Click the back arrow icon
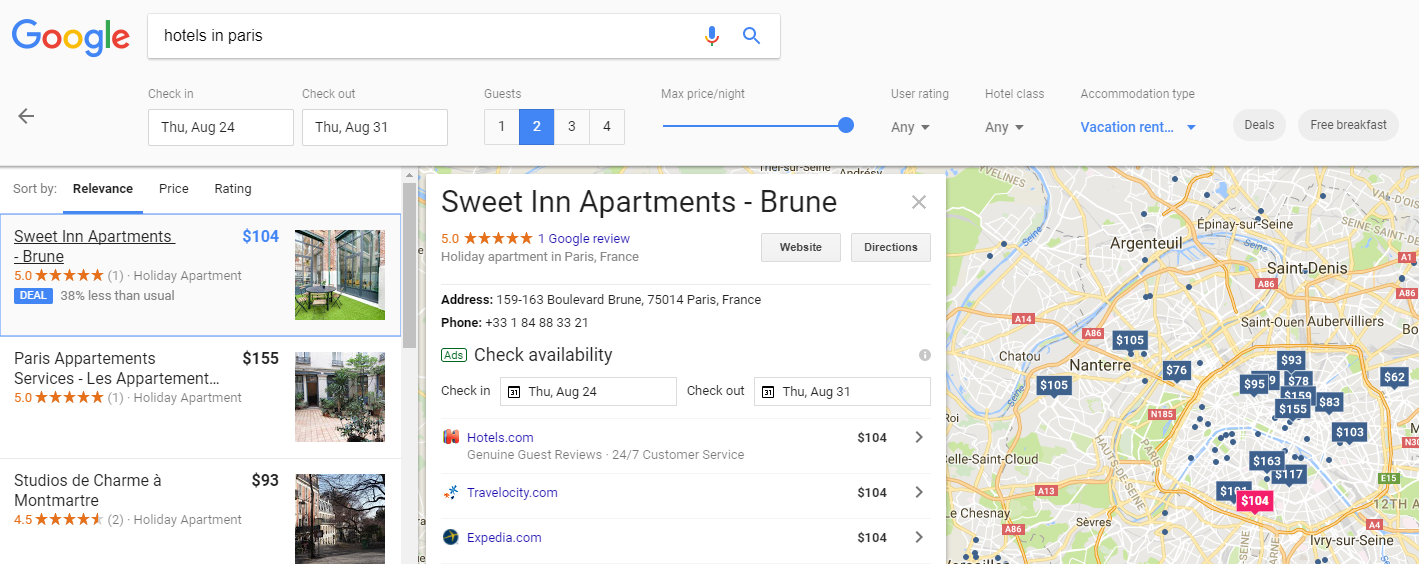 click(x=26, y=116)
